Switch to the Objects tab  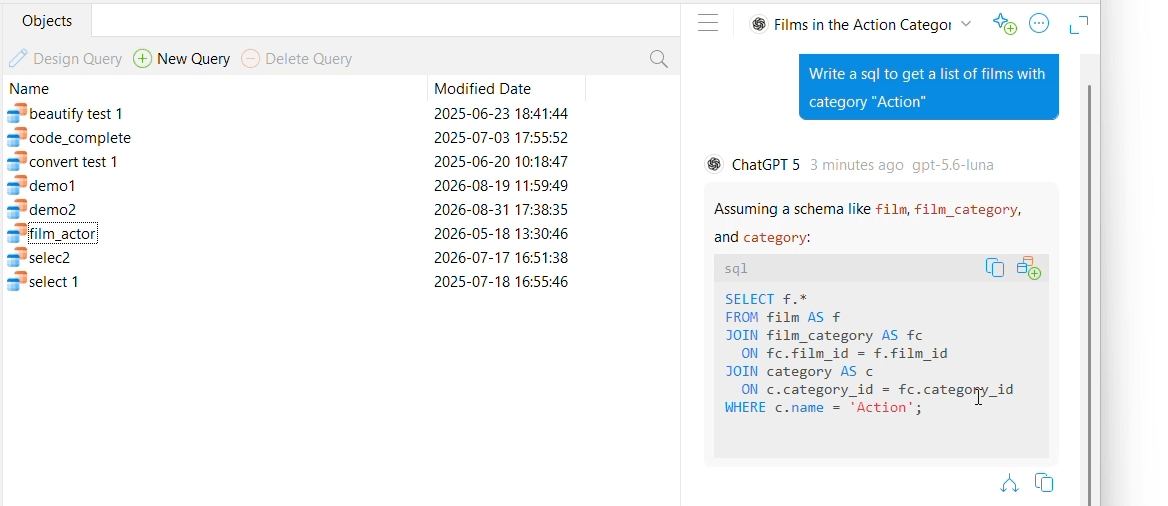[47, 21]
